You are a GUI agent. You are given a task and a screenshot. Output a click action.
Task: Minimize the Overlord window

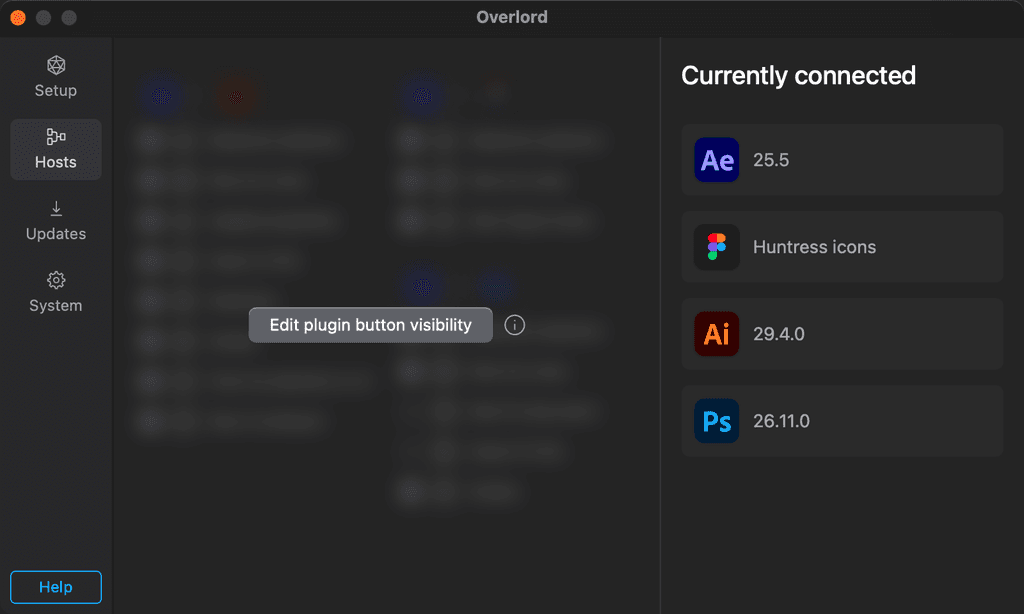point(43,18)
